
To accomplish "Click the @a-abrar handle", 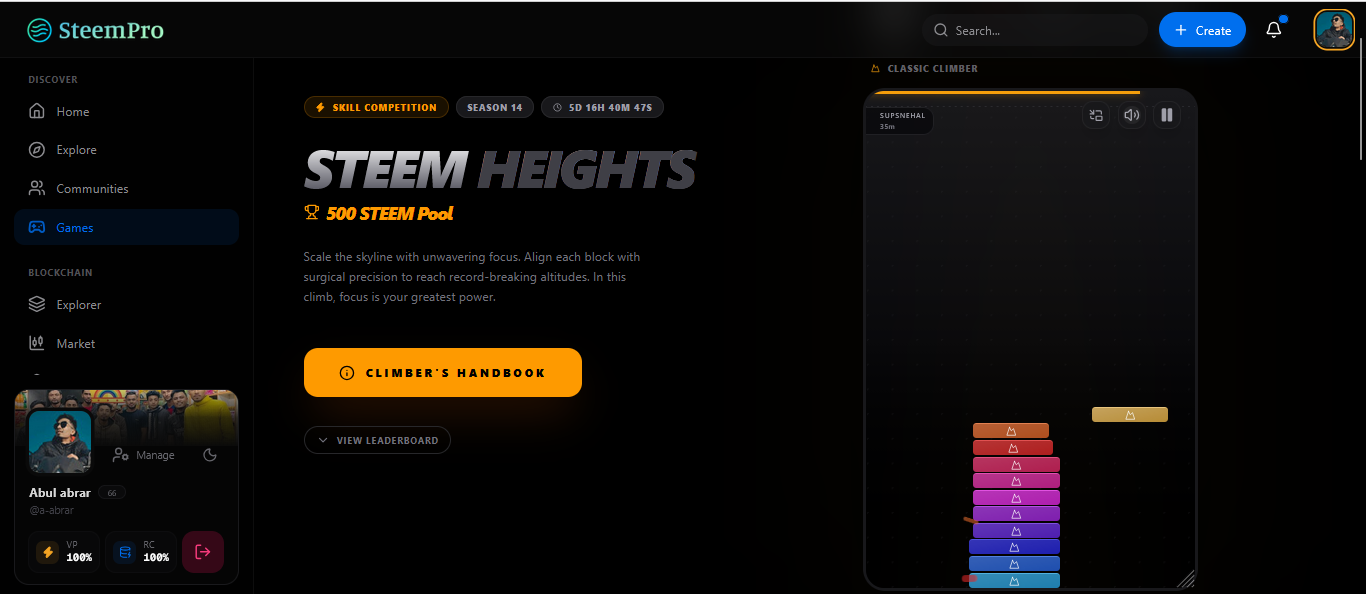I will pos(51,510).
